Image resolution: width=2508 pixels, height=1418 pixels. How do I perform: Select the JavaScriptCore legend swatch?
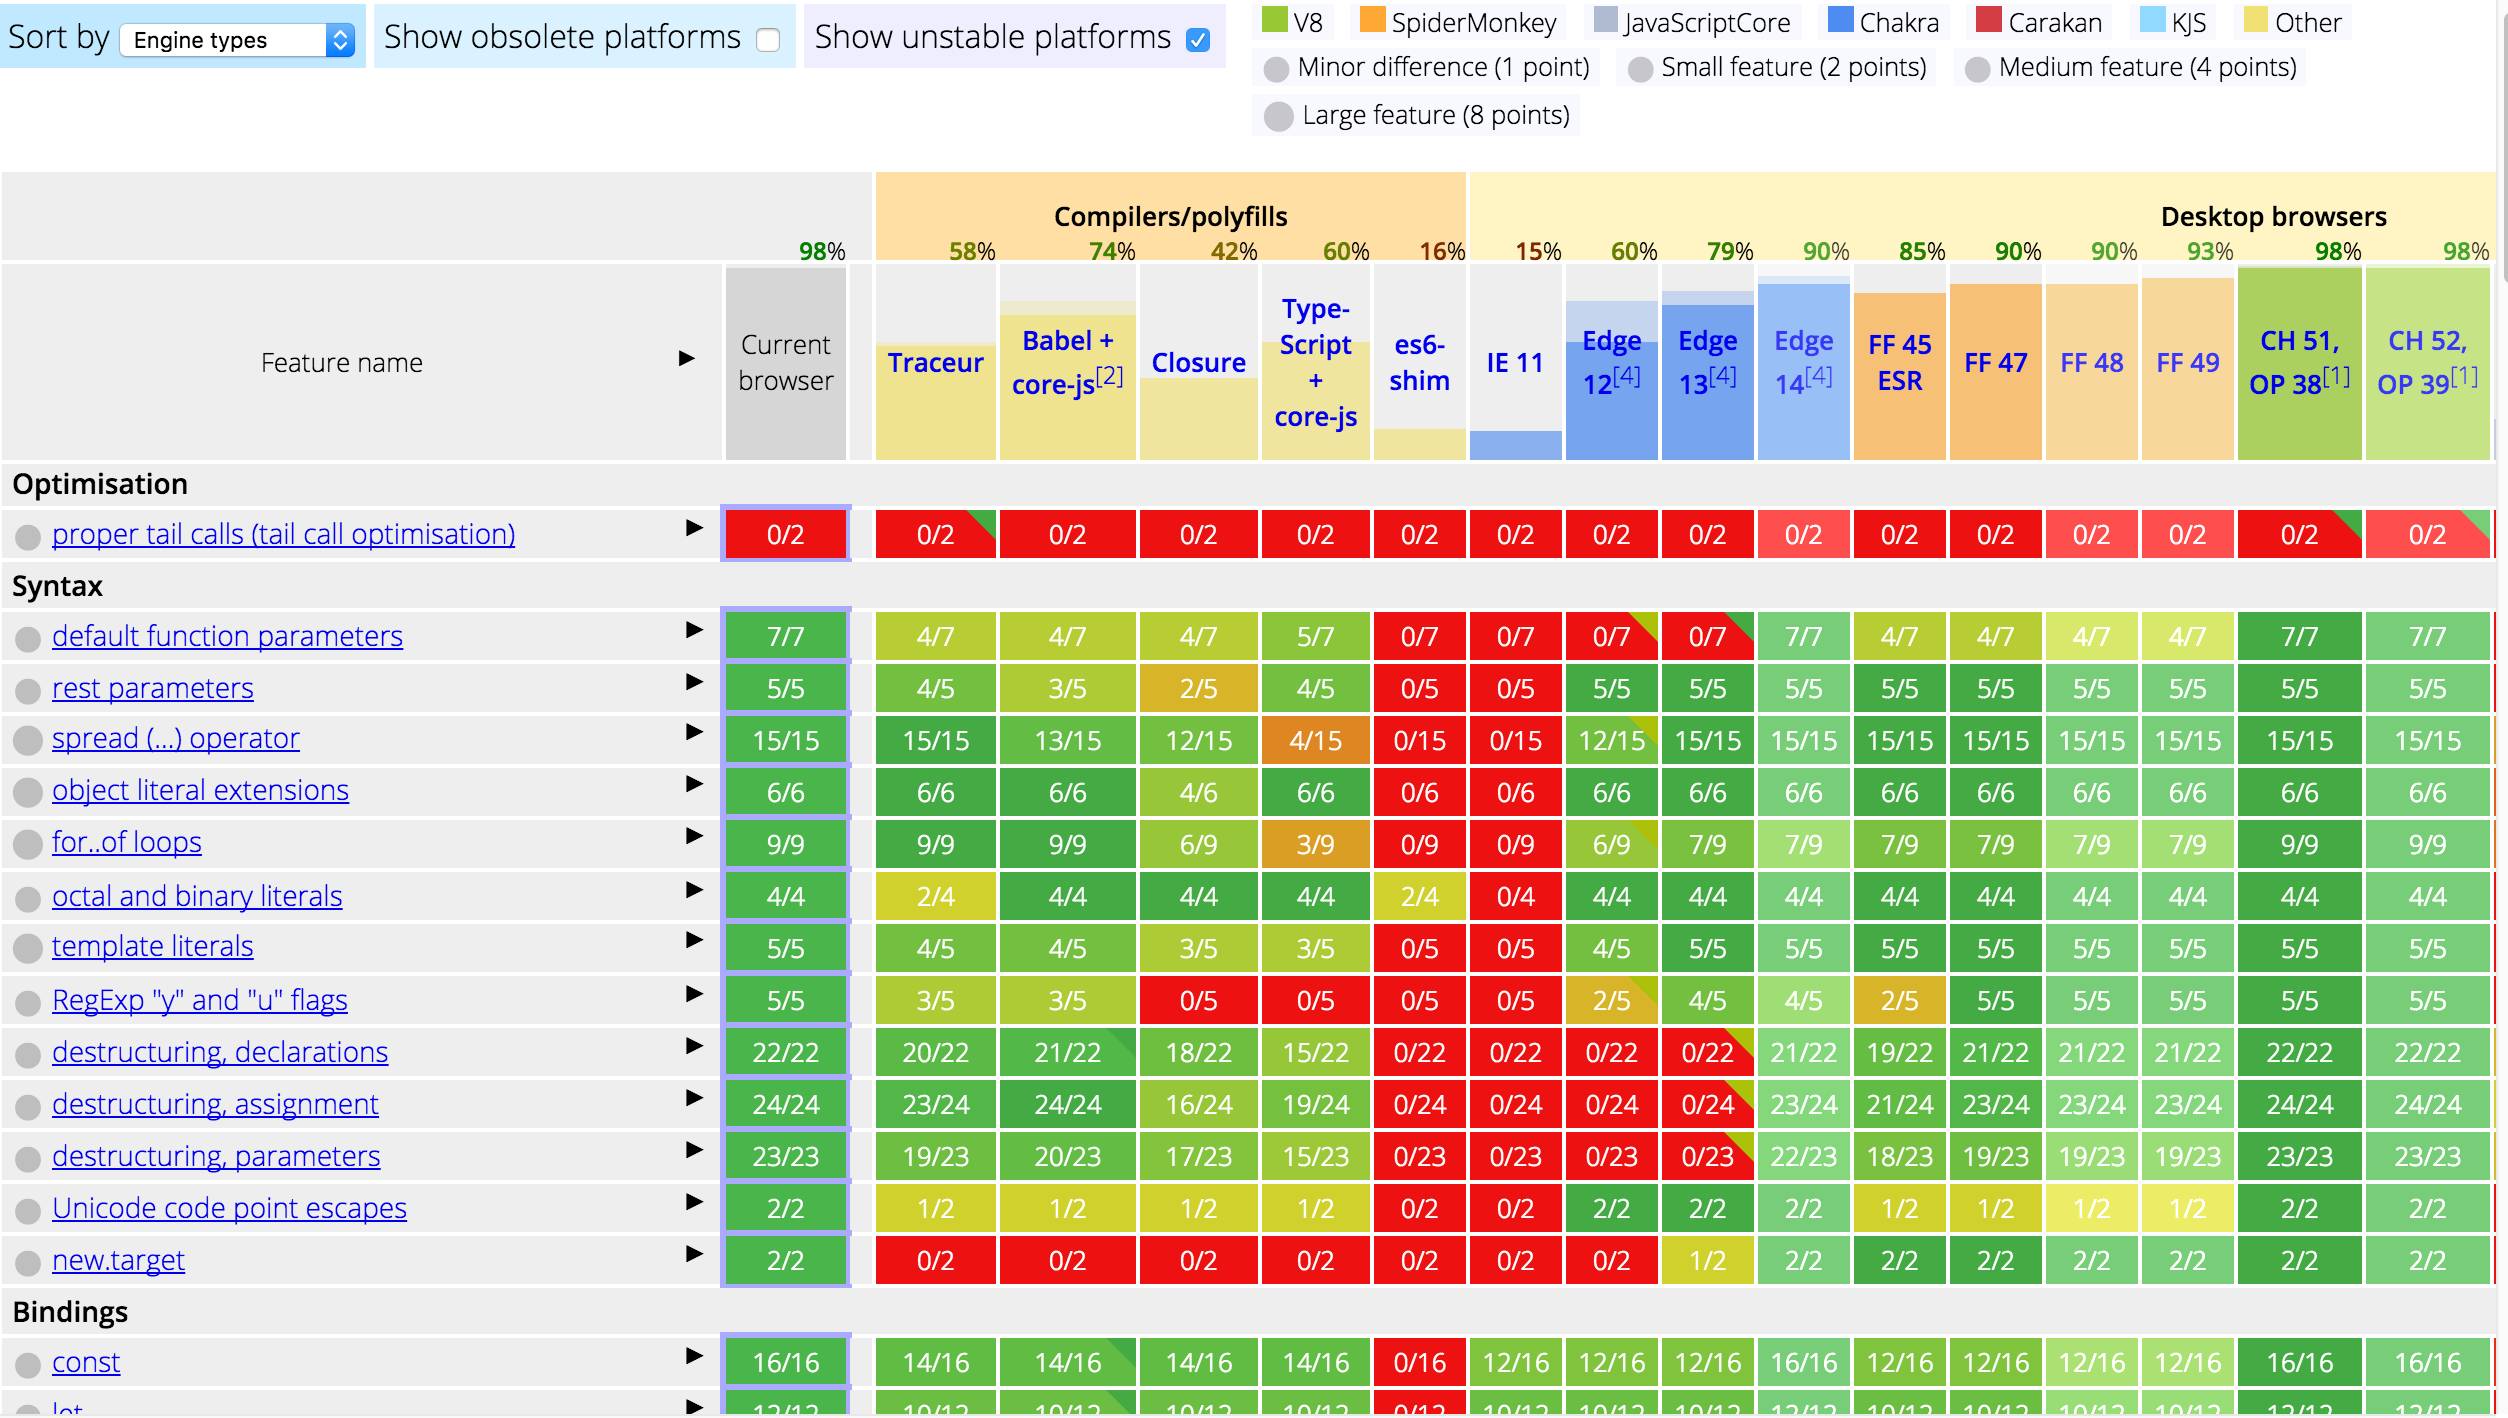(1605, 20)
